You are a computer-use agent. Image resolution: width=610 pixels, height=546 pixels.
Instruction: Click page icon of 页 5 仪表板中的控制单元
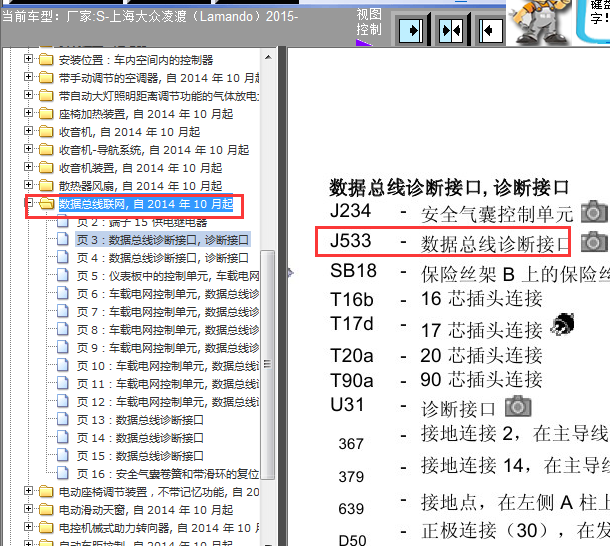point(63,275)
